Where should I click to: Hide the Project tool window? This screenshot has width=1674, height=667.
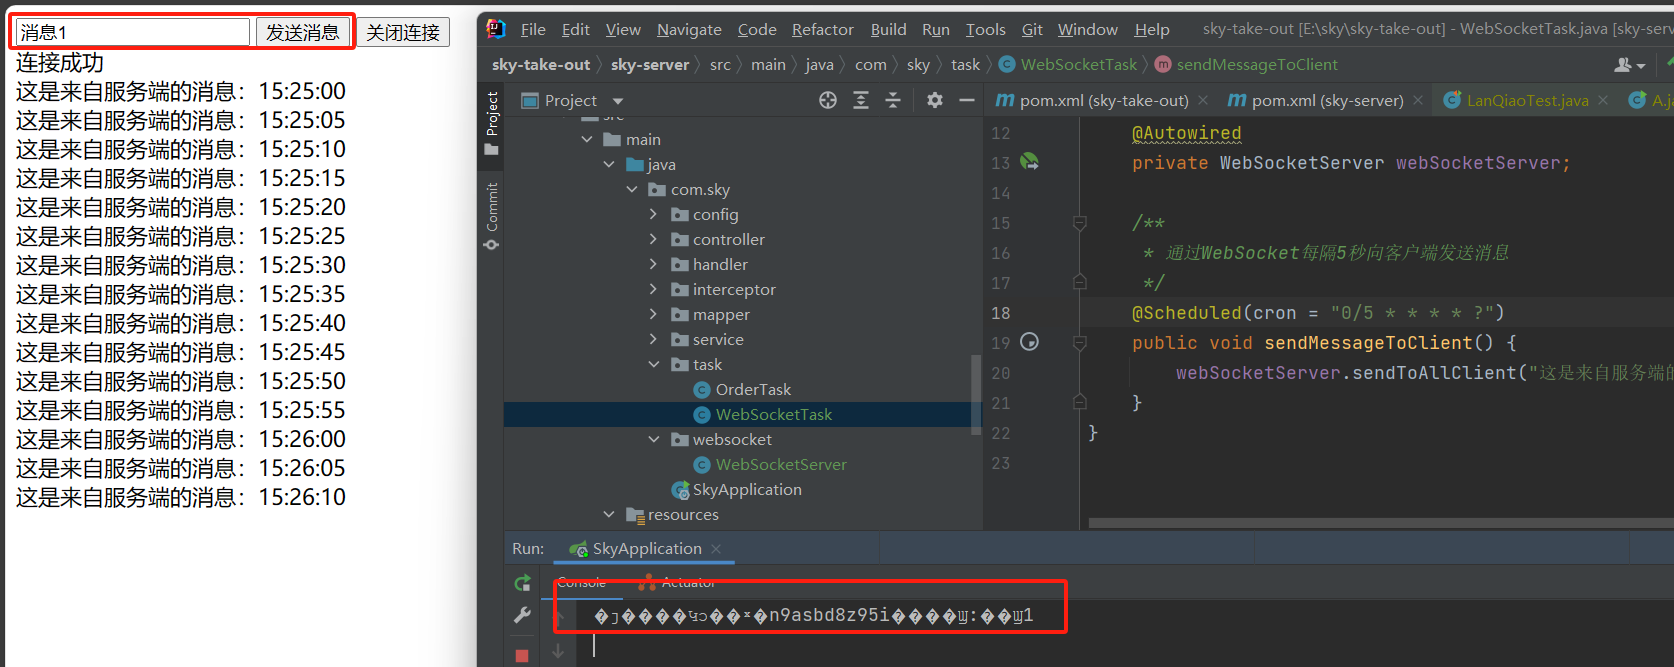pos(966,100)
